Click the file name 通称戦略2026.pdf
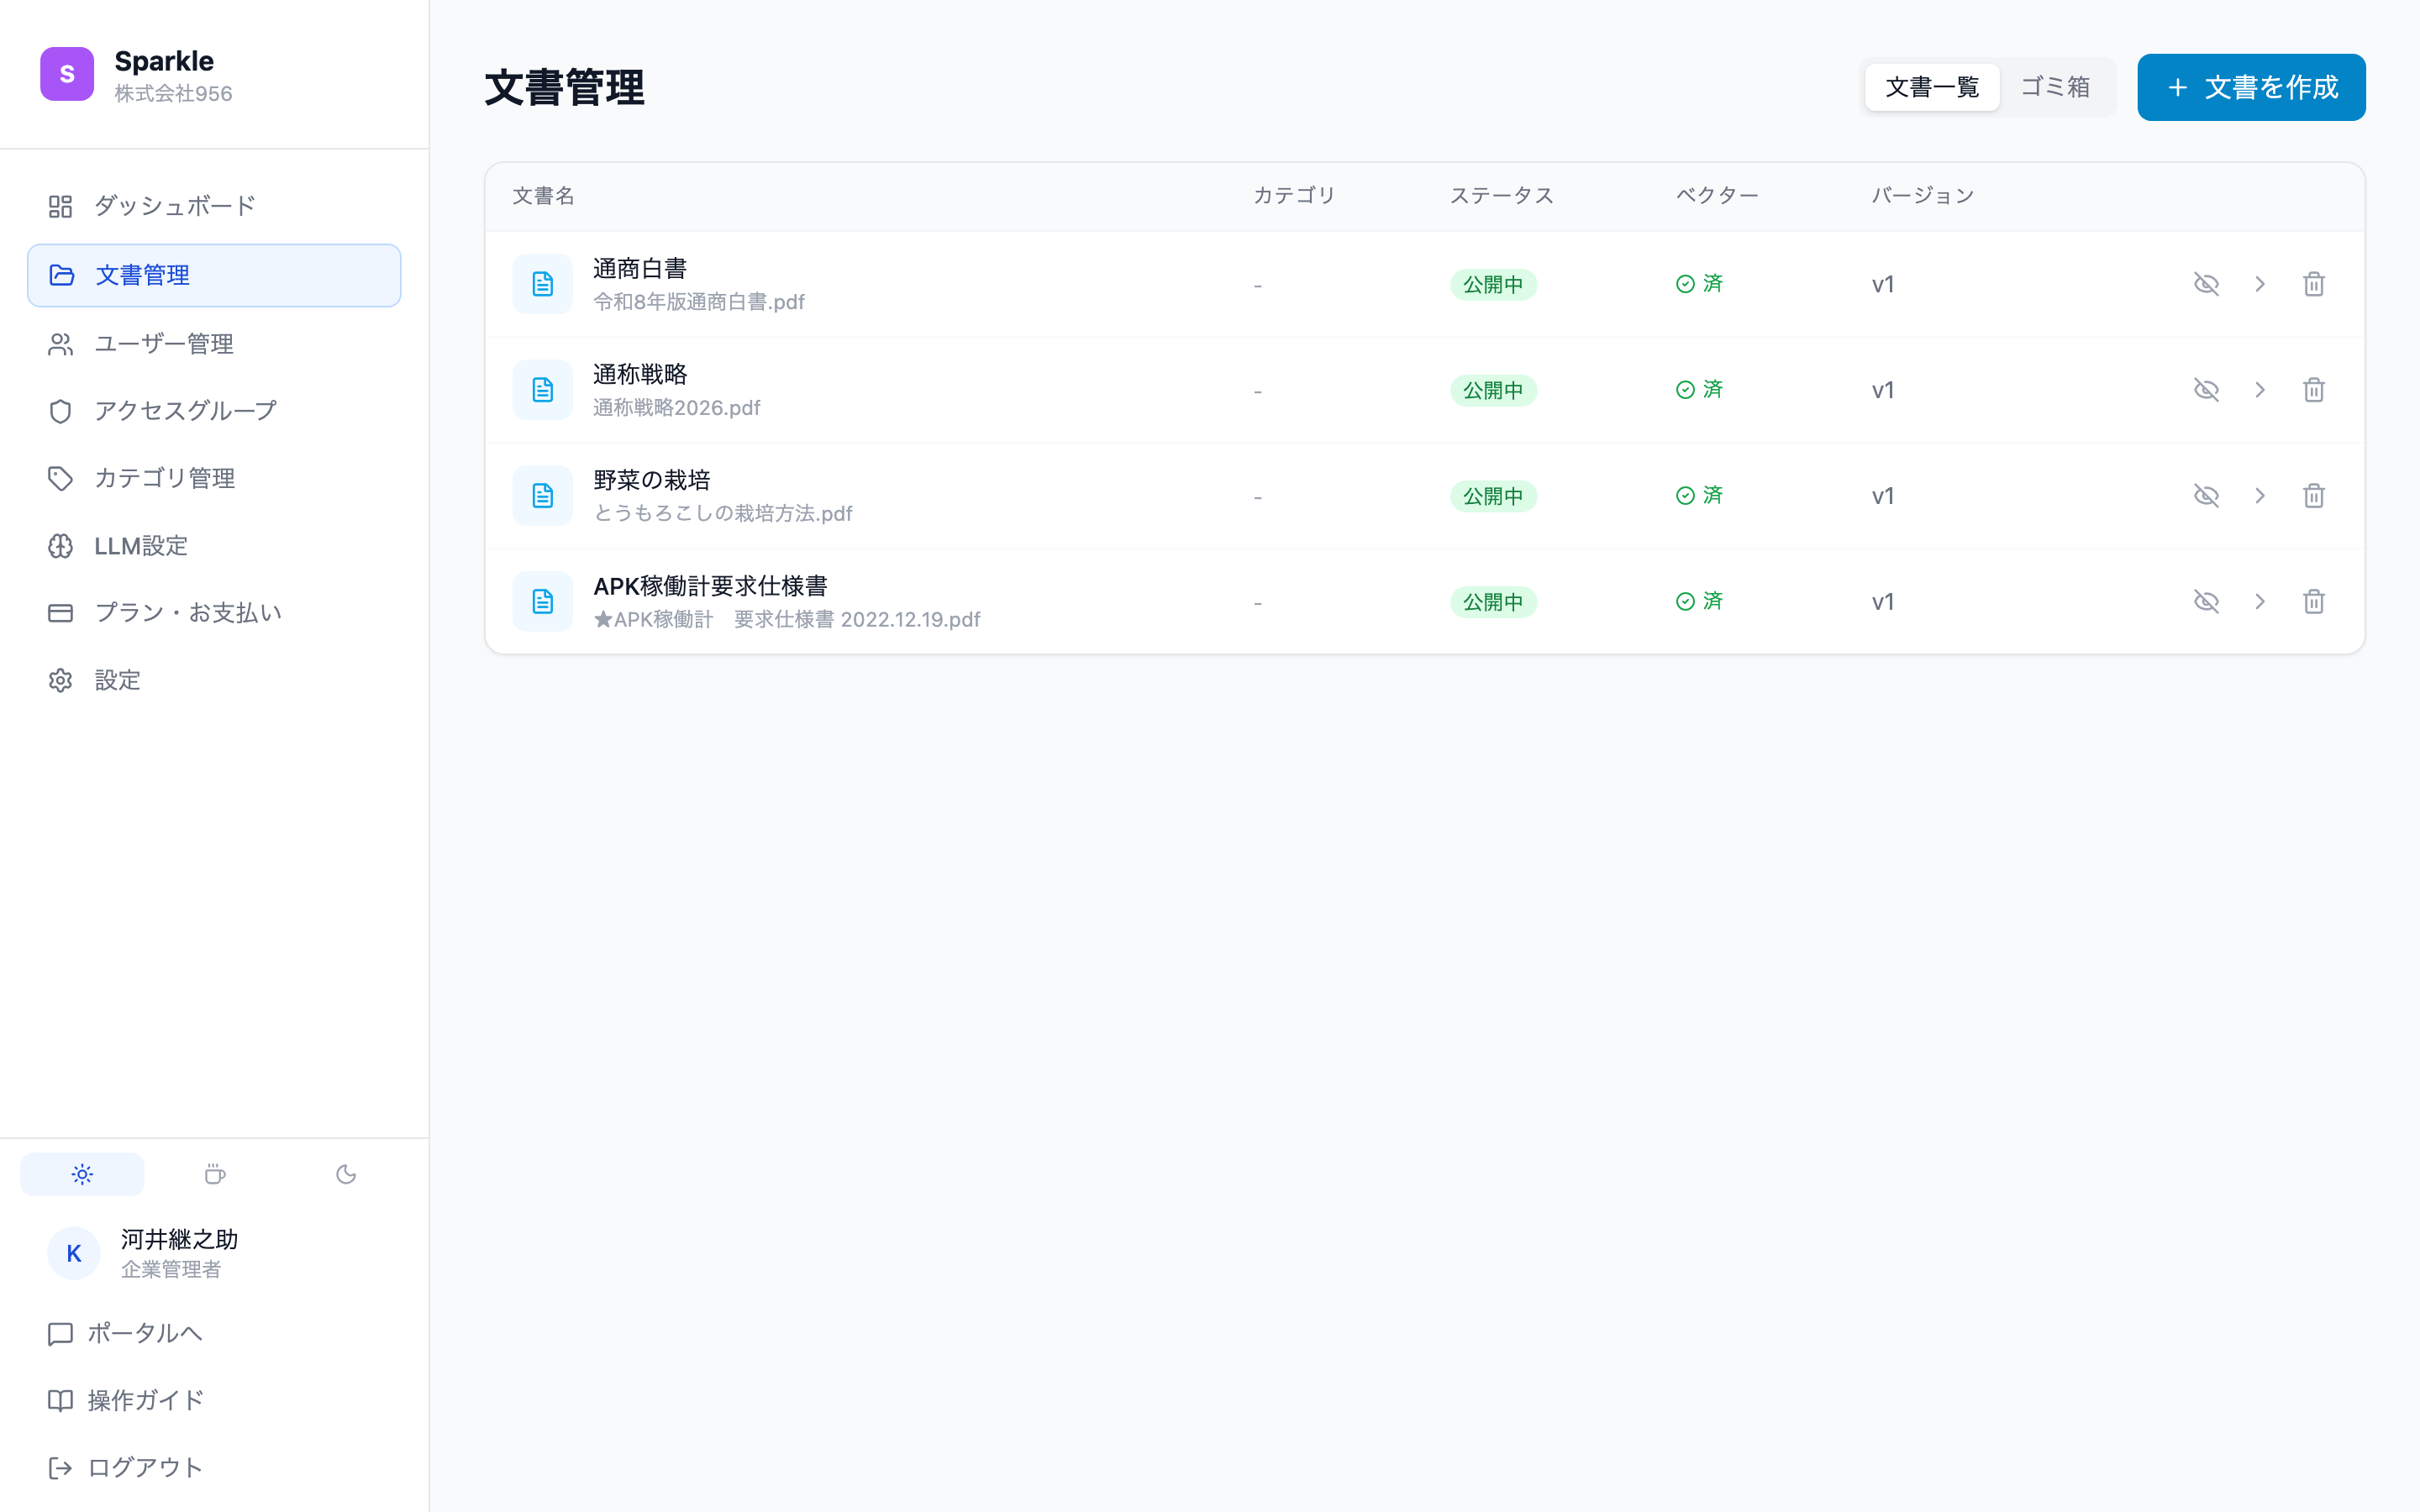This screenshot has width=2420, height=1512. click(x=677, y=408)
